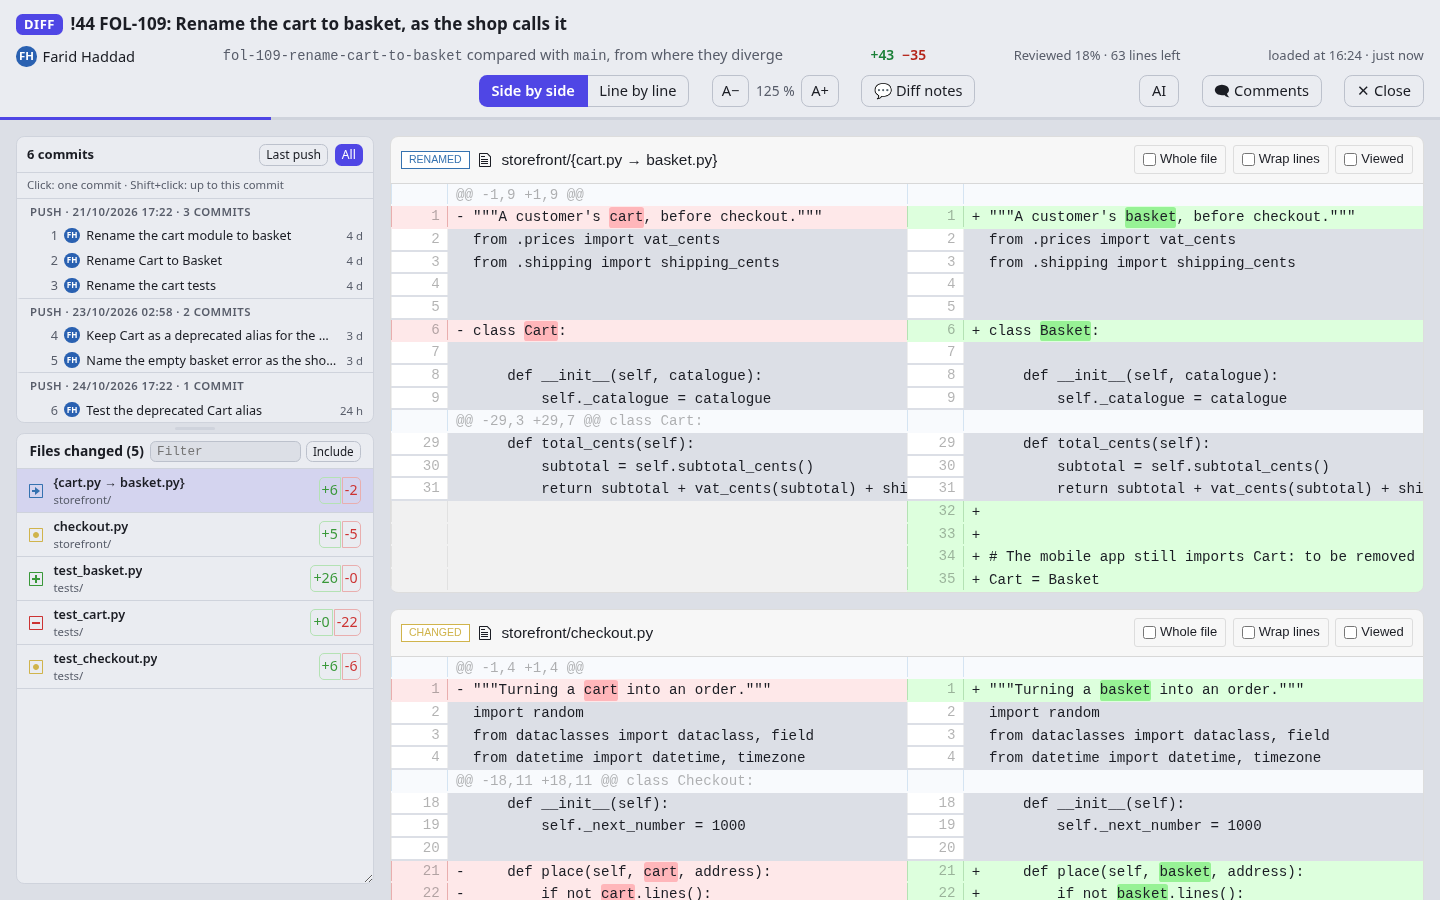This screenshot has width=1440, height=900.
Task: Mark the cart.py → basket.py file as Viewed
Action: point(1350,160)
